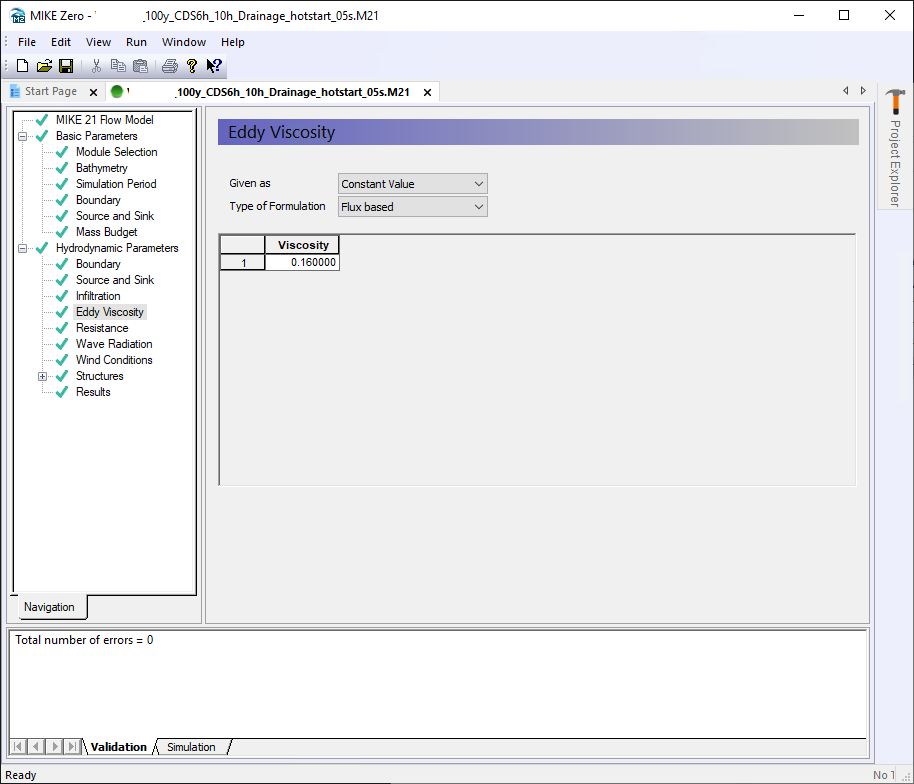Click the Viscosity value cell 0.160000

(302, 262)
